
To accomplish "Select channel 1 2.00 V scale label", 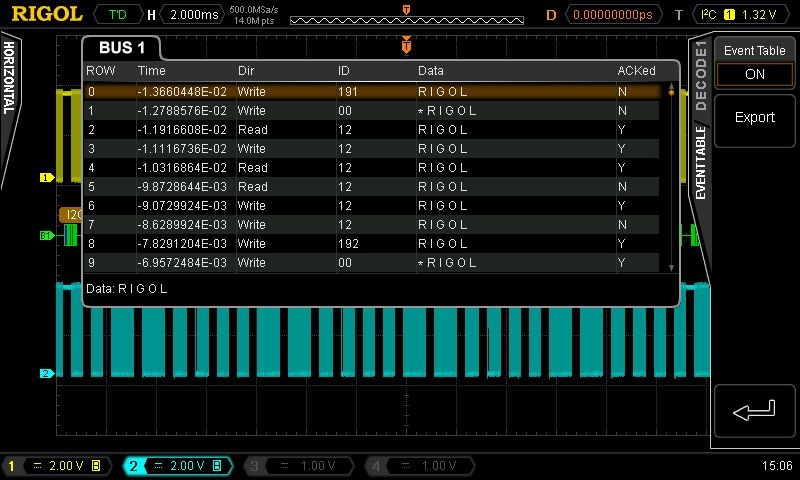I will [66, 466].
